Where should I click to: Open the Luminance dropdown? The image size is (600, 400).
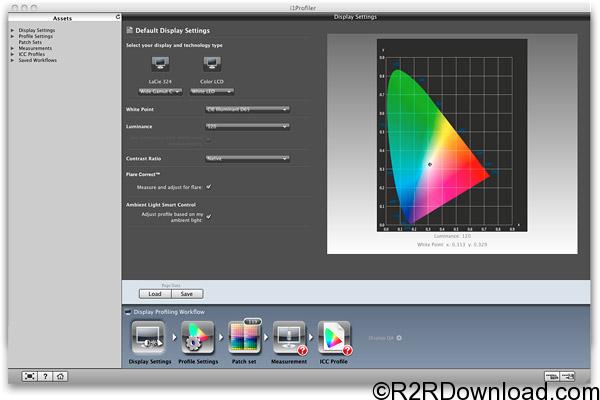tap(247, 126)
